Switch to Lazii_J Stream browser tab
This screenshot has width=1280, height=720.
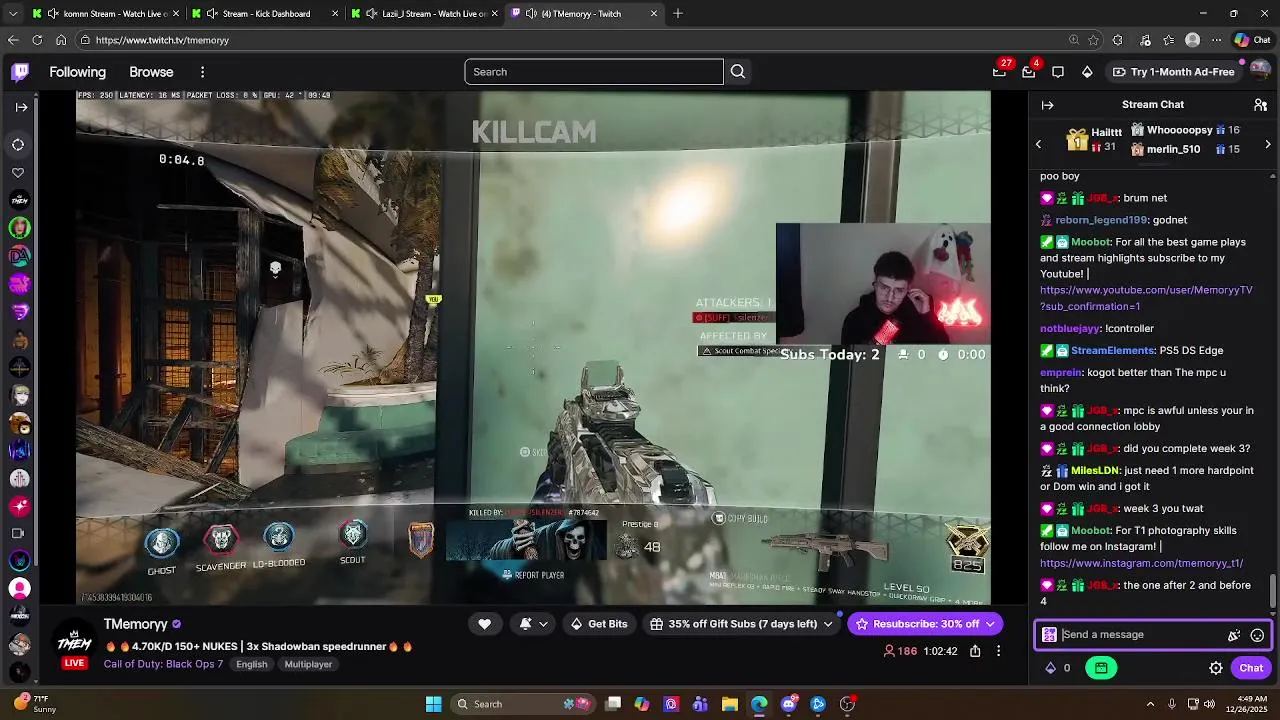click(425, 14)
